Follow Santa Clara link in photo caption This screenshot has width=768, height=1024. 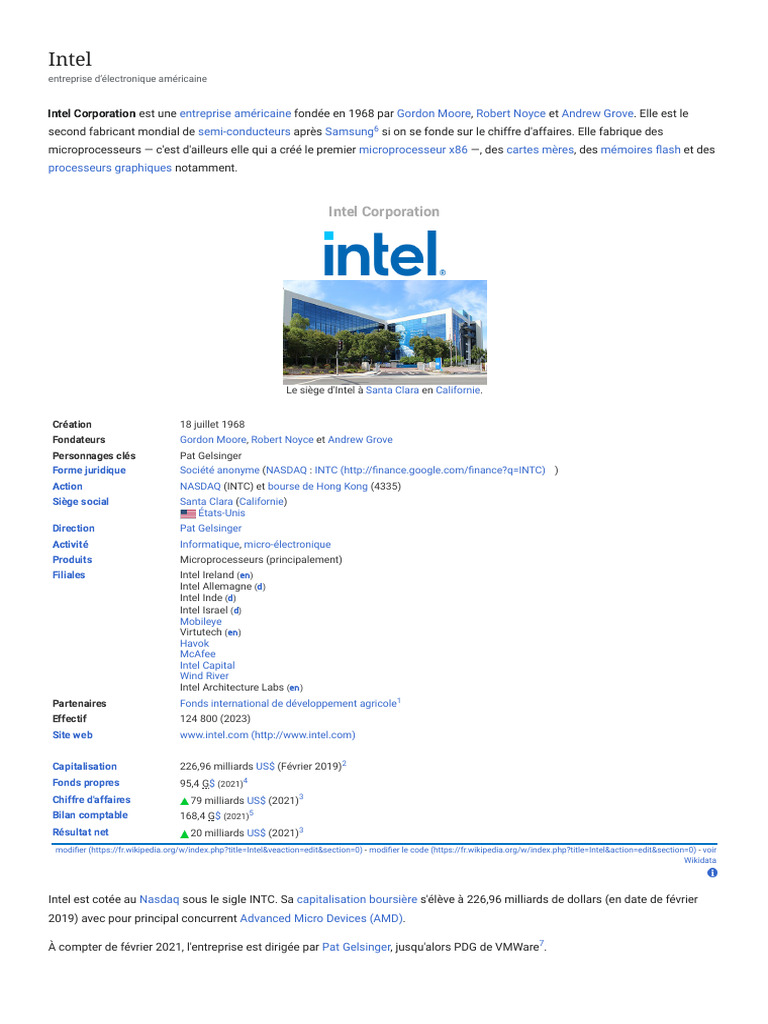[x=392, y=391]
